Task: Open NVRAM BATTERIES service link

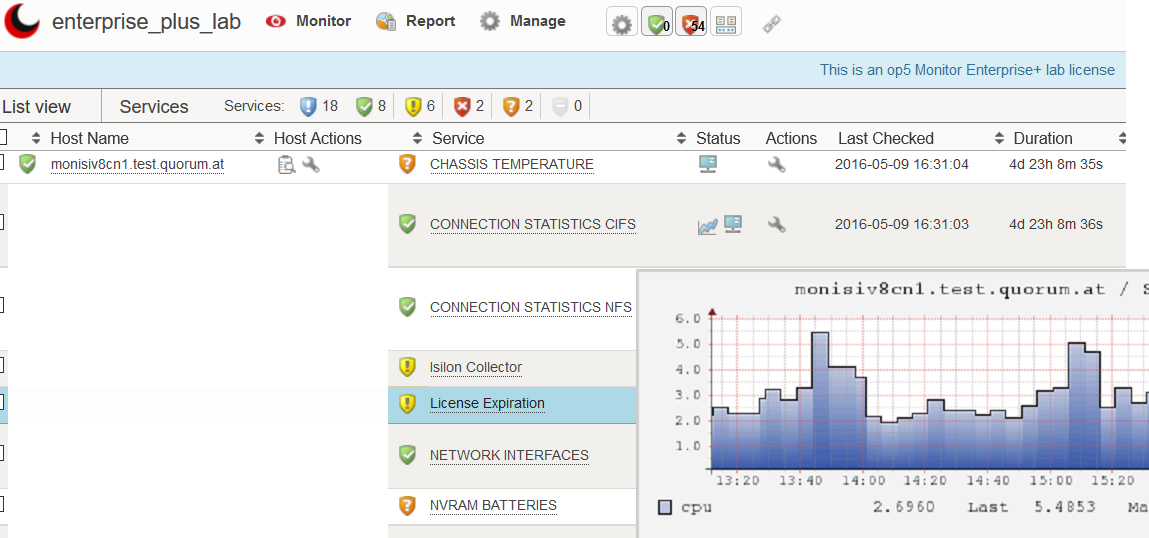Action: coord(493,505)
